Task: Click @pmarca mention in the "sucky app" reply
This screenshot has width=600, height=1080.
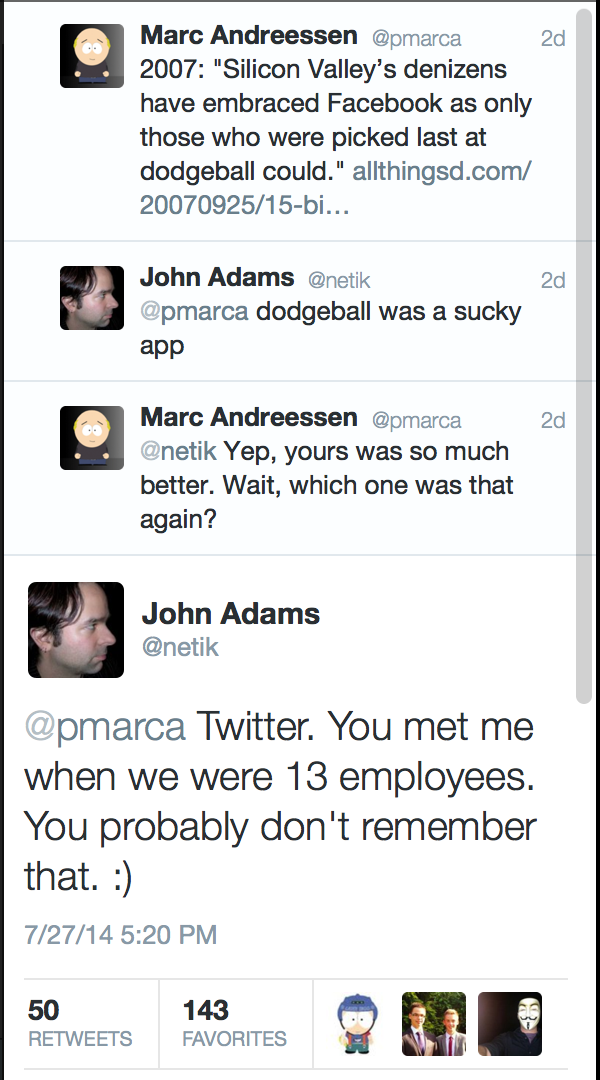Action: click(194, 311)
